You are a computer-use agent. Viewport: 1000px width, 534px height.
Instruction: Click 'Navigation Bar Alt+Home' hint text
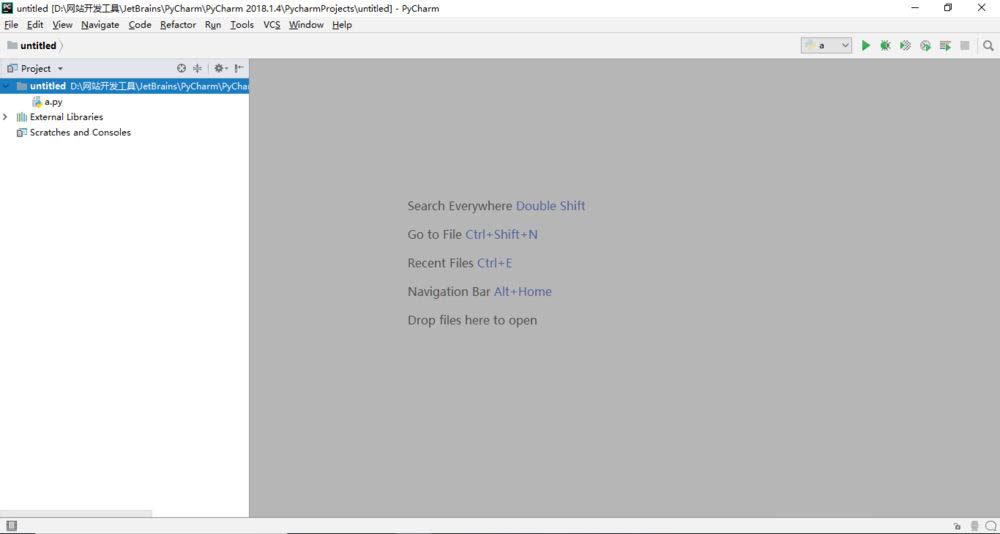[x=480, y=292]
